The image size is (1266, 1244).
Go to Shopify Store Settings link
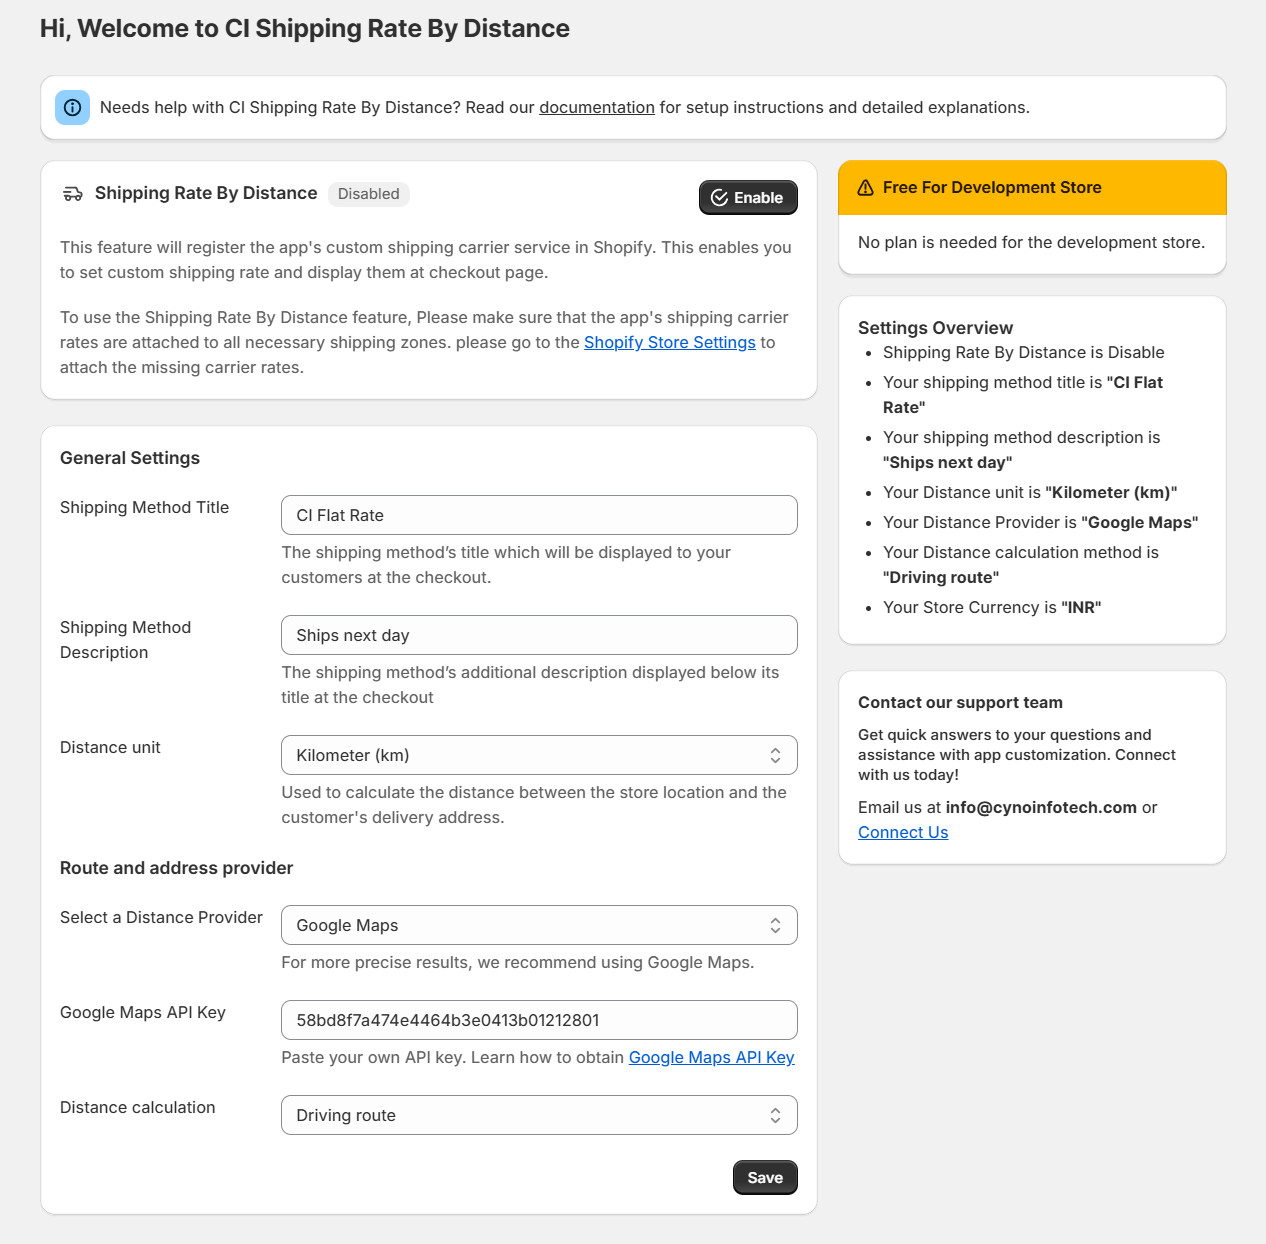[x=670, y=342]
